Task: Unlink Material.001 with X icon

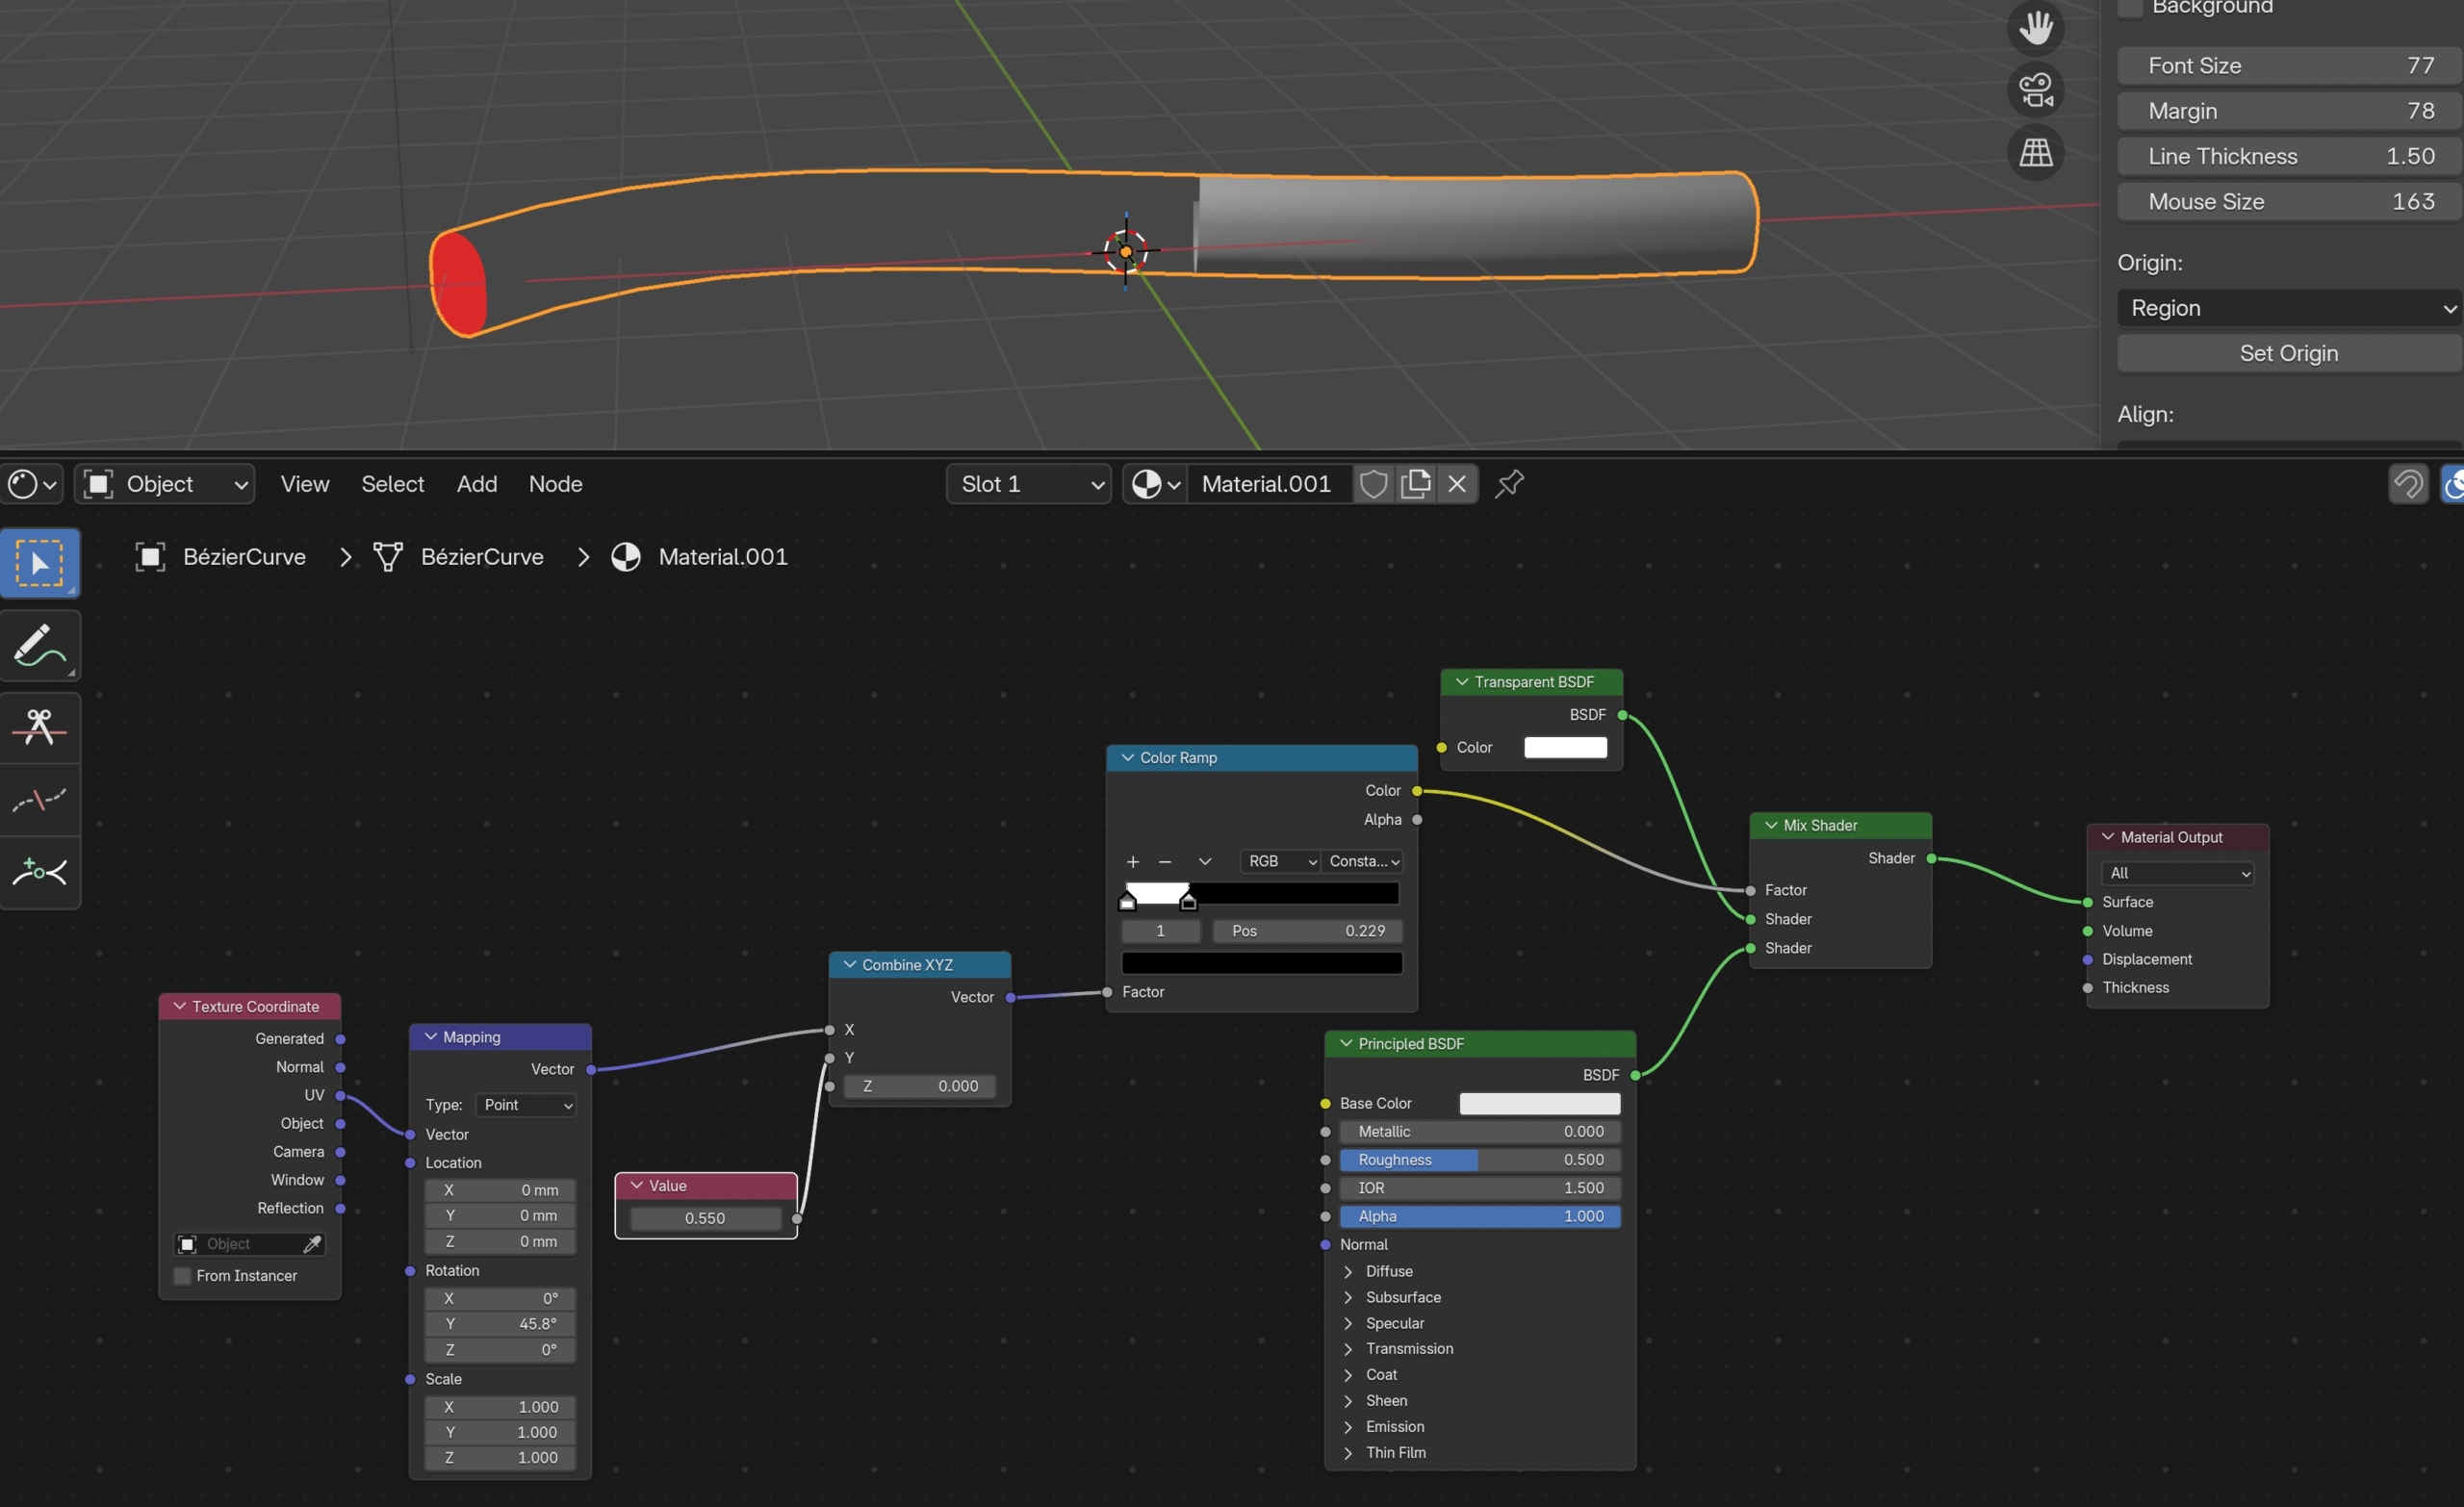Action: click(1457, 485)
